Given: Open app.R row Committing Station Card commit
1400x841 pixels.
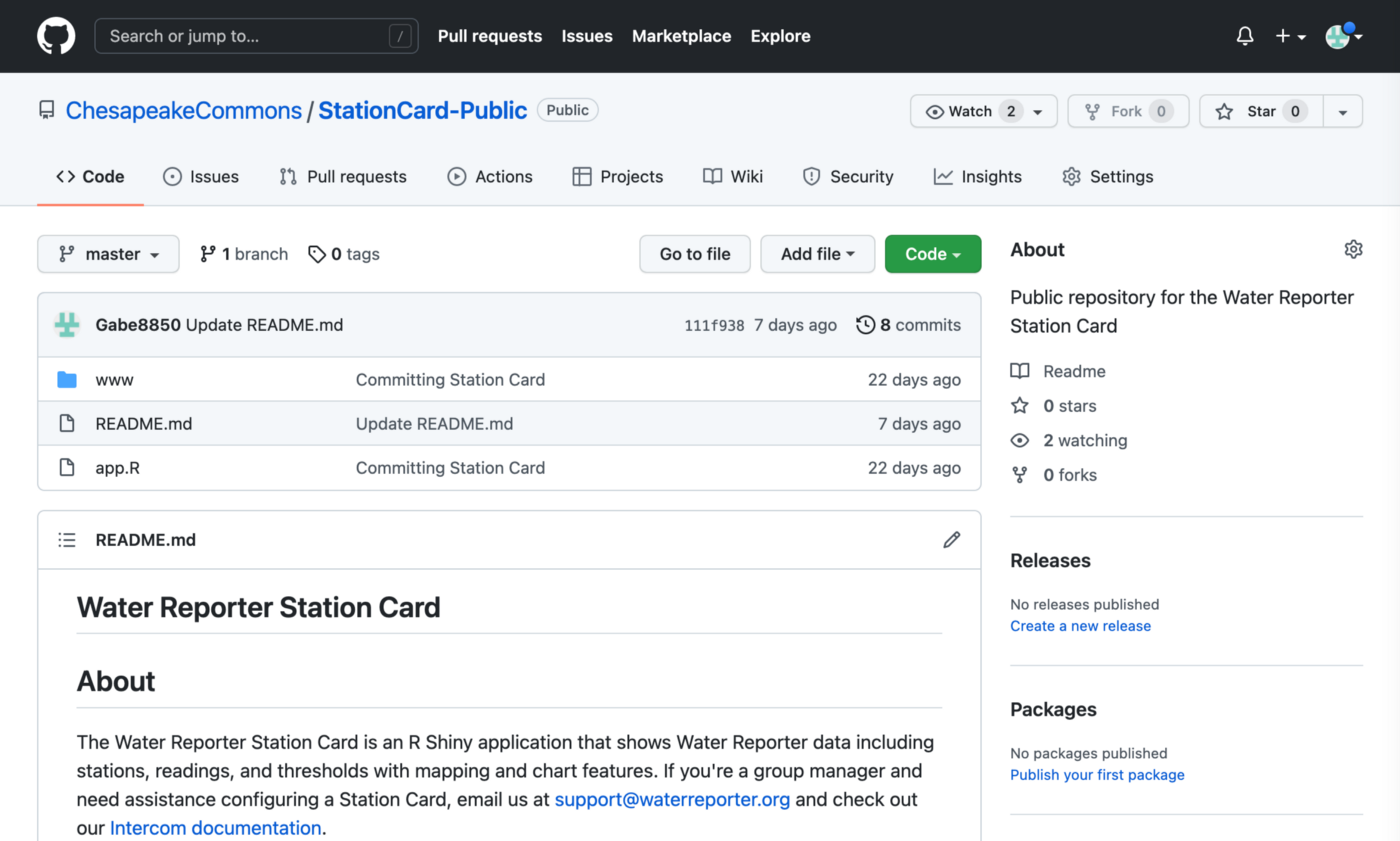Looking at the screenshot, I should pyautogui.click(x=450, y=468).
